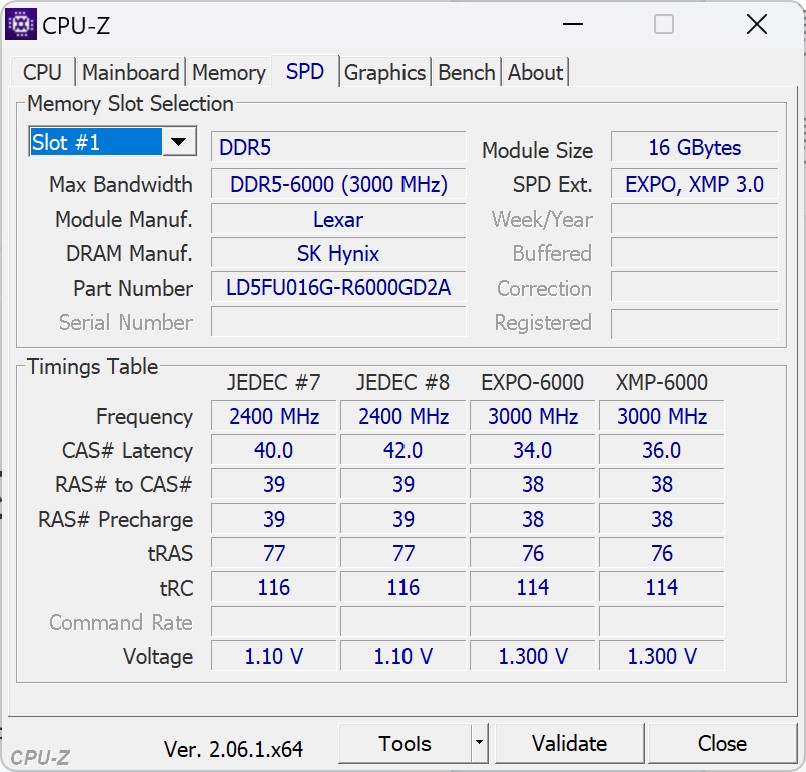This screenshot has width=806, height=772.
Task: Click JEDEC #8 tRC value 116
Action: click(403, 587)
